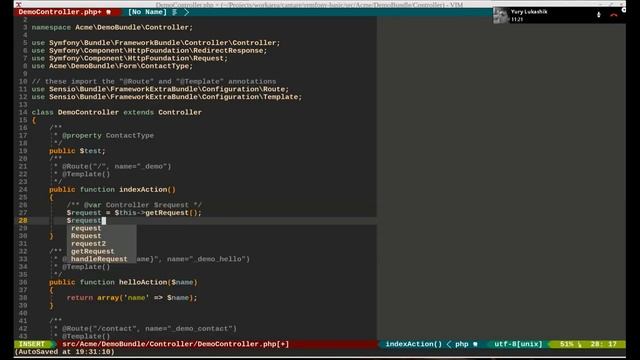Click the indexAction() function indicator in the status line

[x=413, y=344]
